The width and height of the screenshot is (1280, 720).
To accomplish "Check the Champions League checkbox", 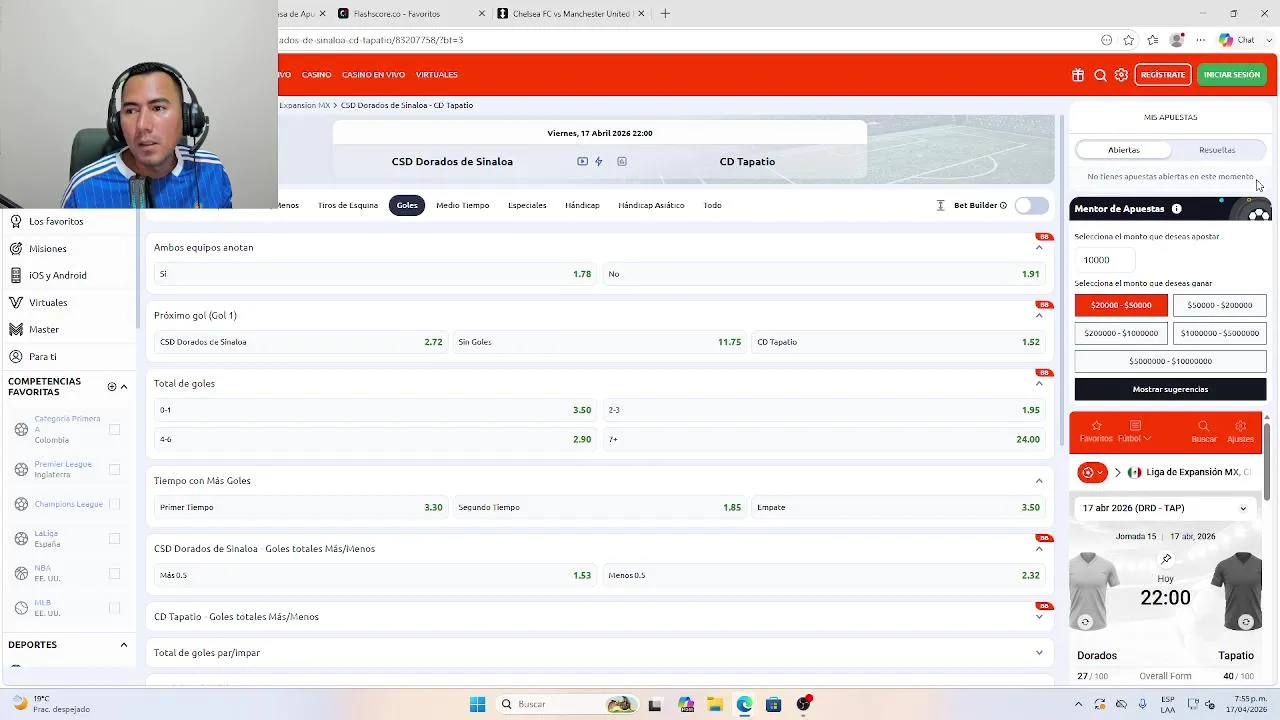I will tap(114, 504).
